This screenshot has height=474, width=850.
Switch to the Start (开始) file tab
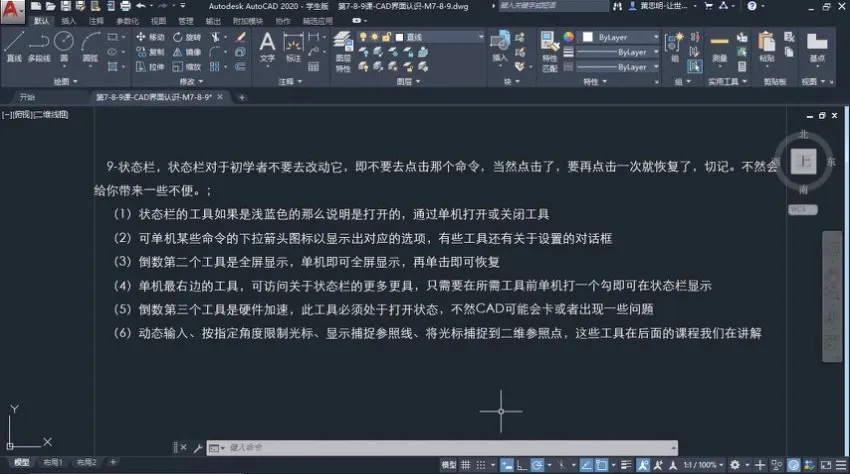point(27,97)
